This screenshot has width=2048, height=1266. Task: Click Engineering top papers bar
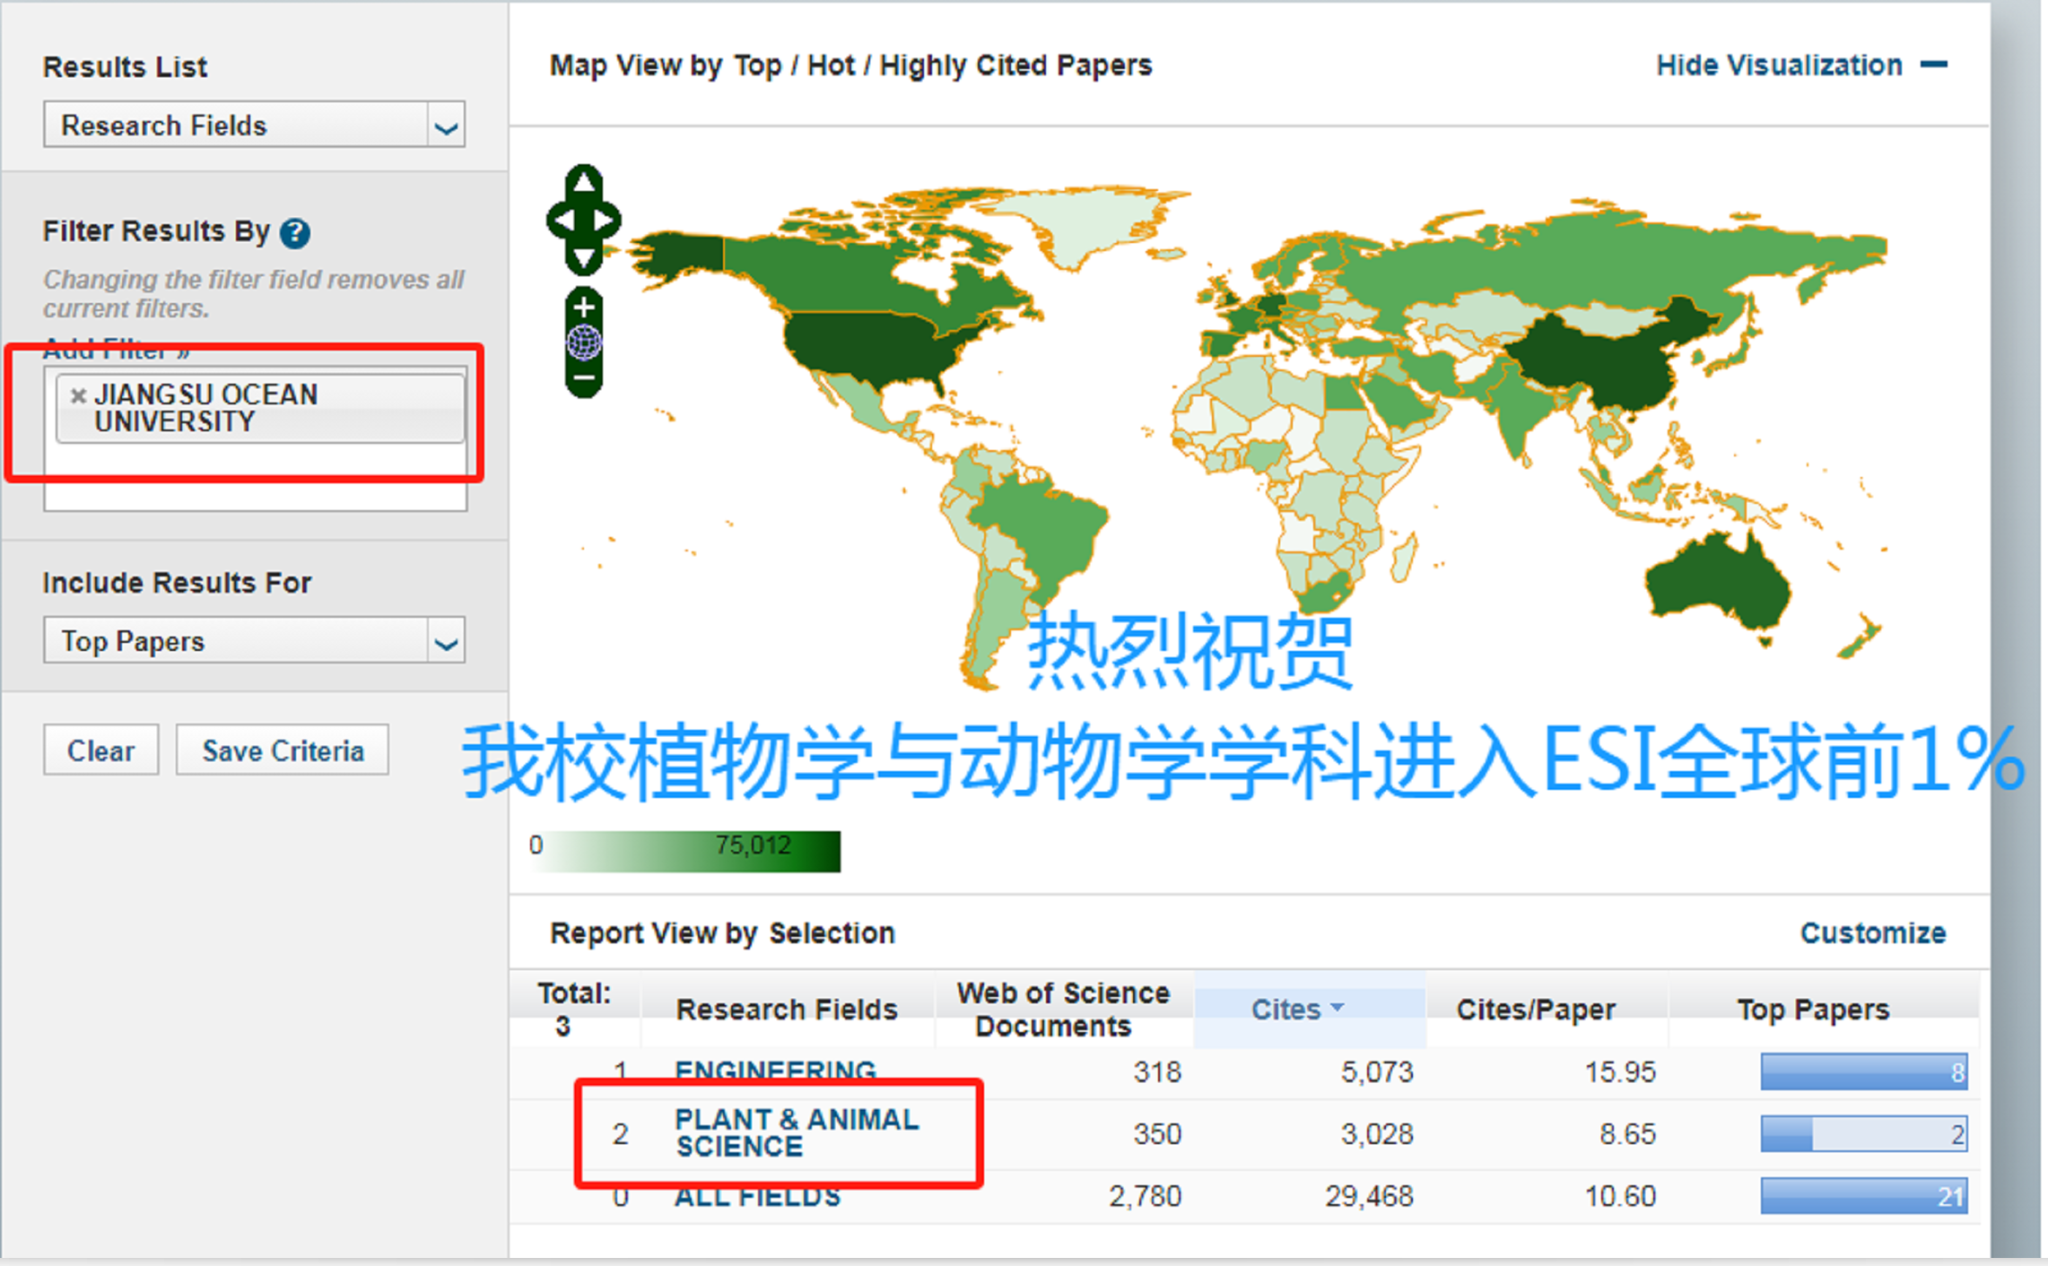coord(1863,1072)
